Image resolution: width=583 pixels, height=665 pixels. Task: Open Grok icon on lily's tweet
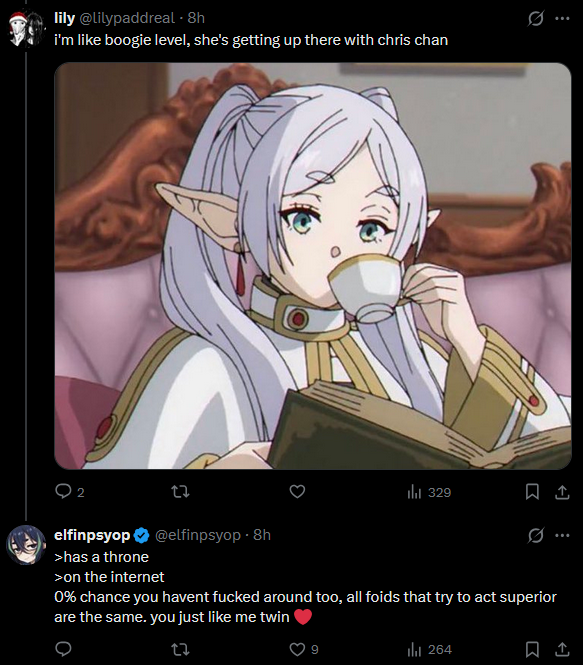536,19
